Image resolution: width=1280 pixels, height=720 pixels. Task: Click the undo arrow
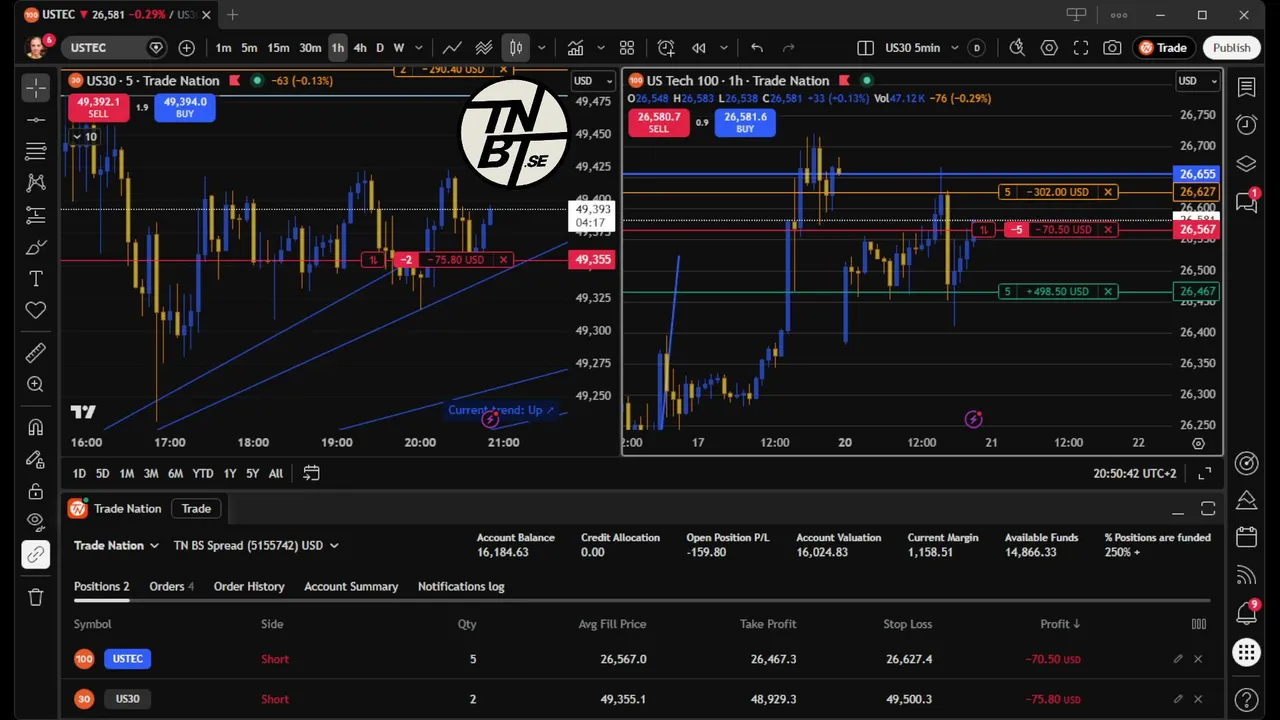click(x=757, y=48)
